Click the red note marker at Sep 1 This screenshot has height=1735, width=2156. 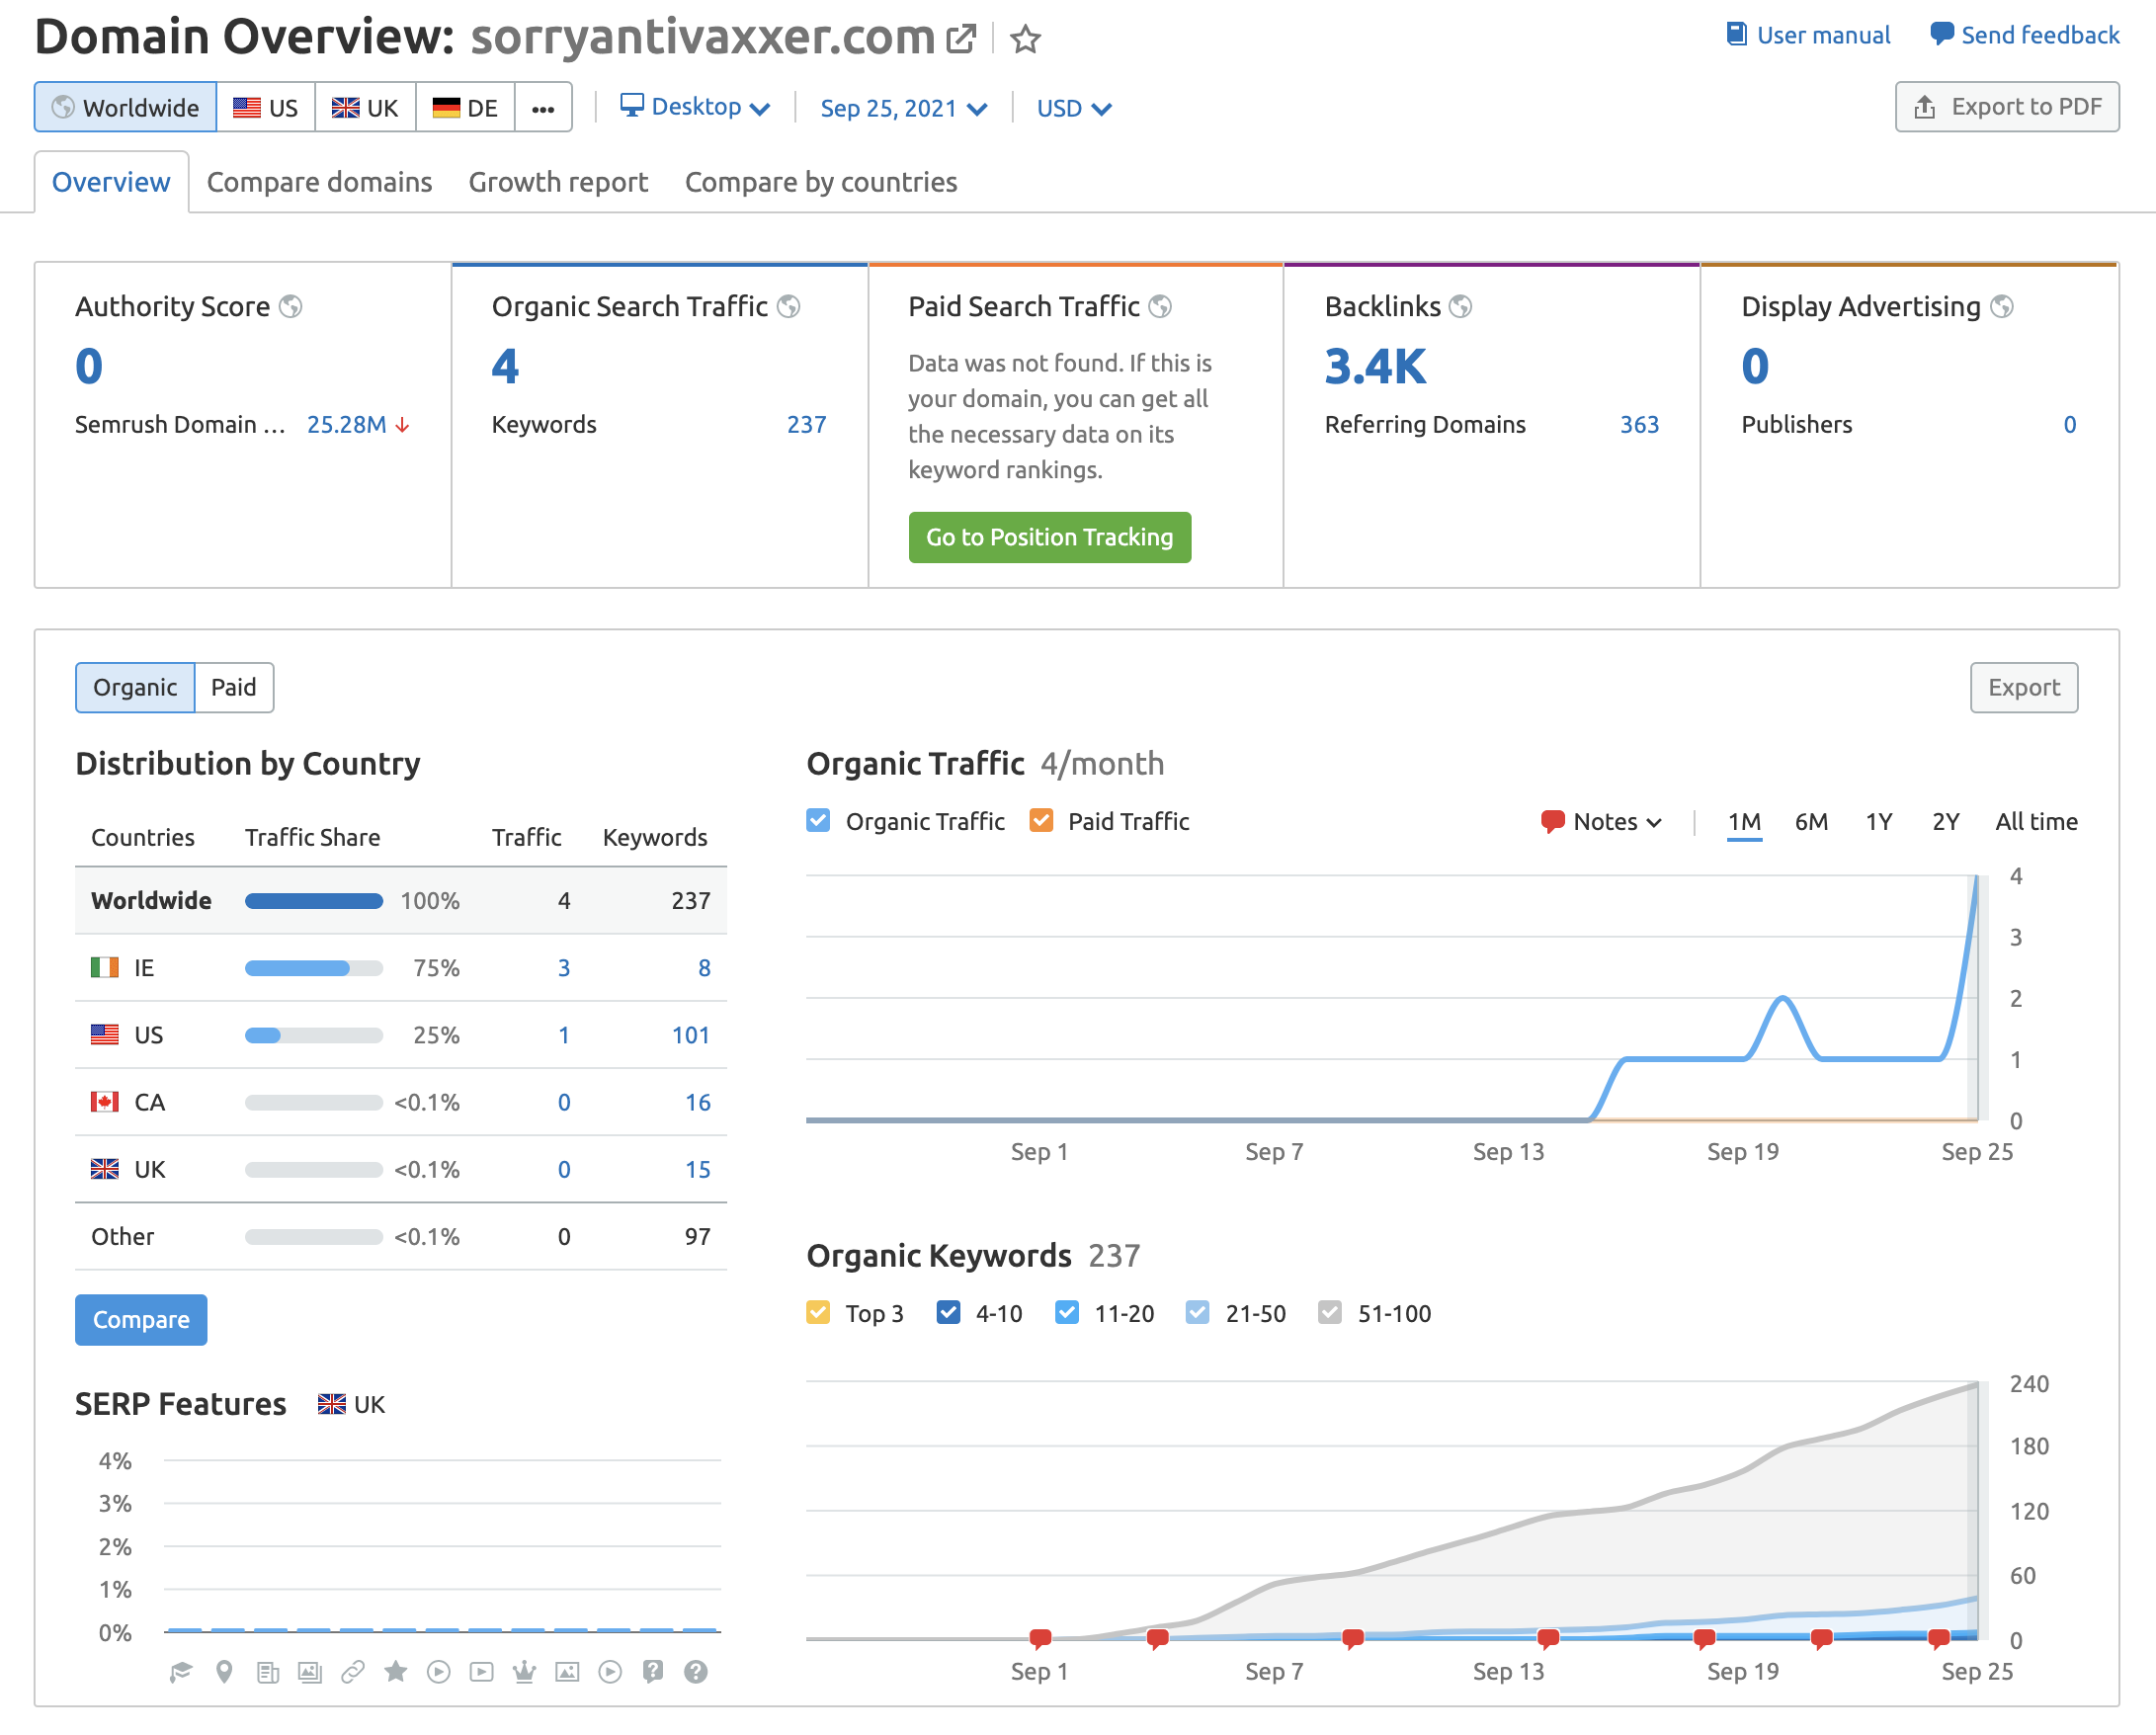[x=1040, y=1637]
